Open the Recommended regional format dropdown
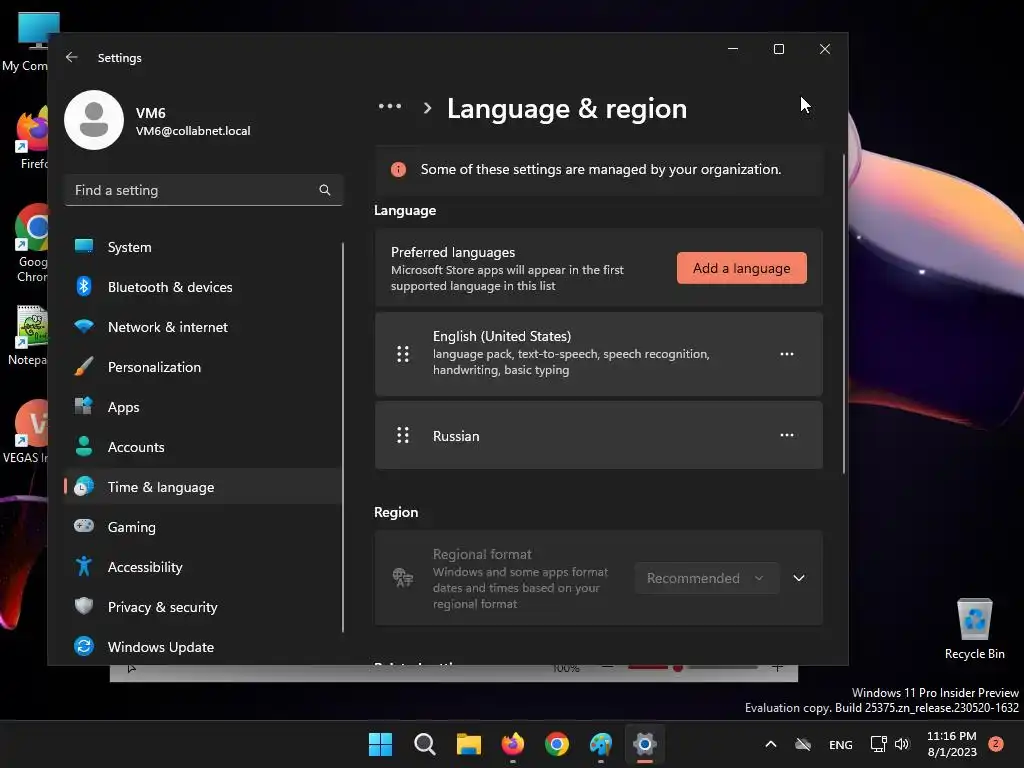1024x768 pixels. click(x=707, y=579)
